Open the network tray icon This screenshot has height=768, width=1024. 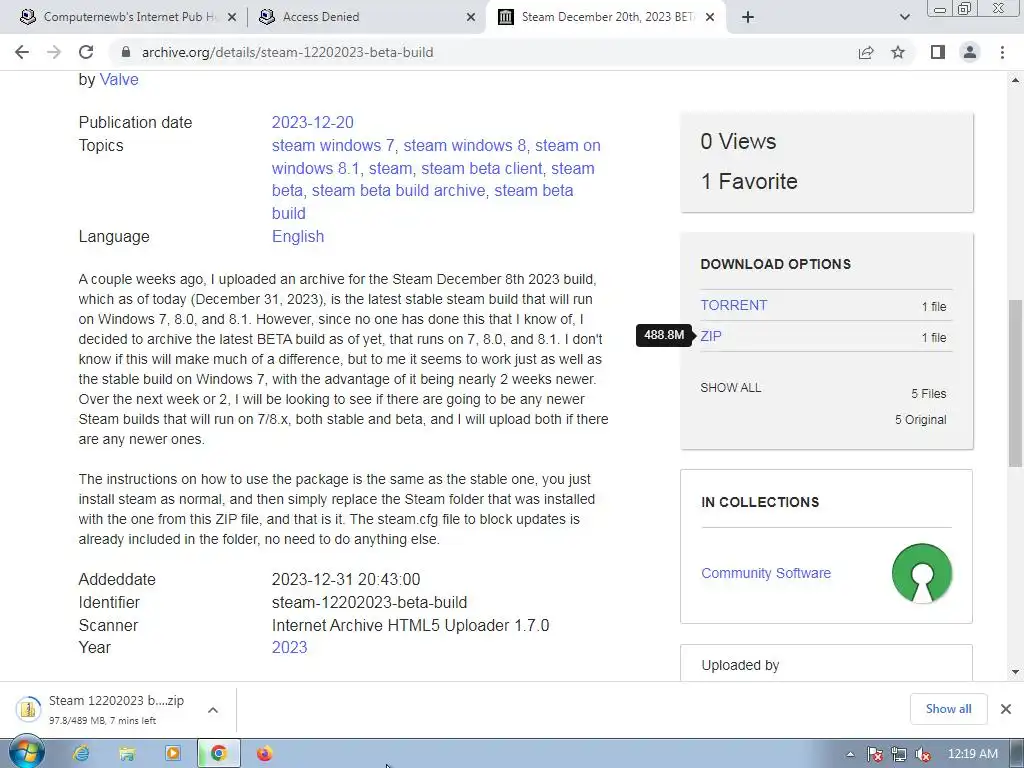point(899,754)
